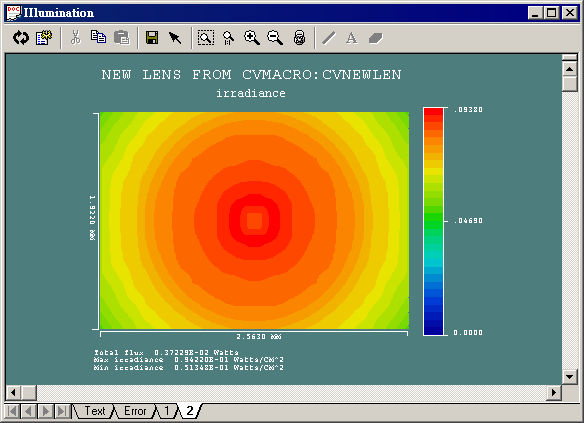Click the paste clipboard icon
Viewport: 584px width, 423px height.
121,38
